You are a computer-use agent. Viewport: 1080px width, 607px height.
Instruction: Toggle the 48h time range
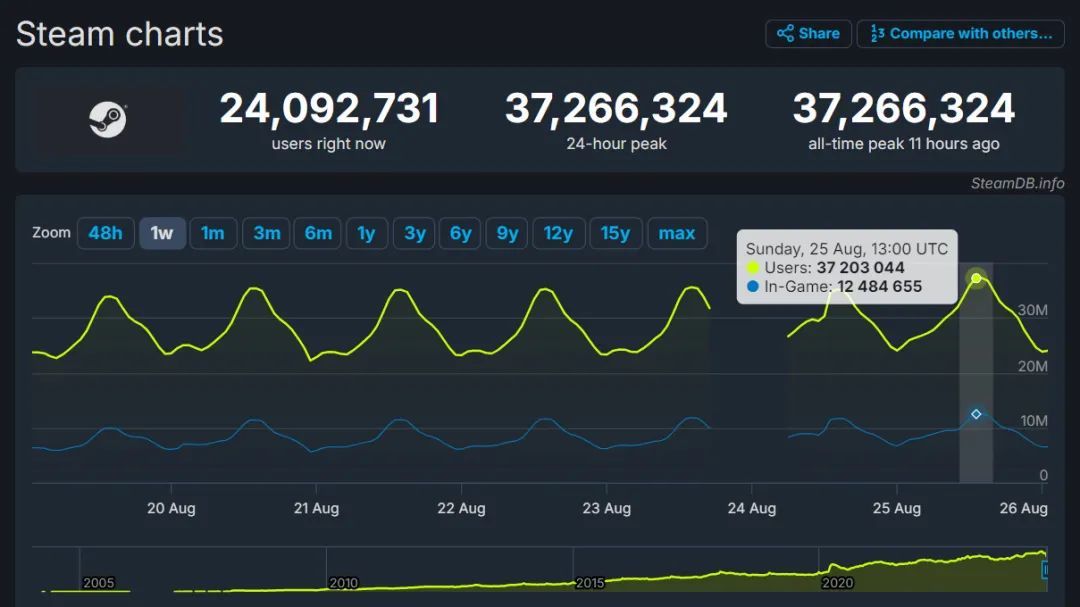coord(106,233)
